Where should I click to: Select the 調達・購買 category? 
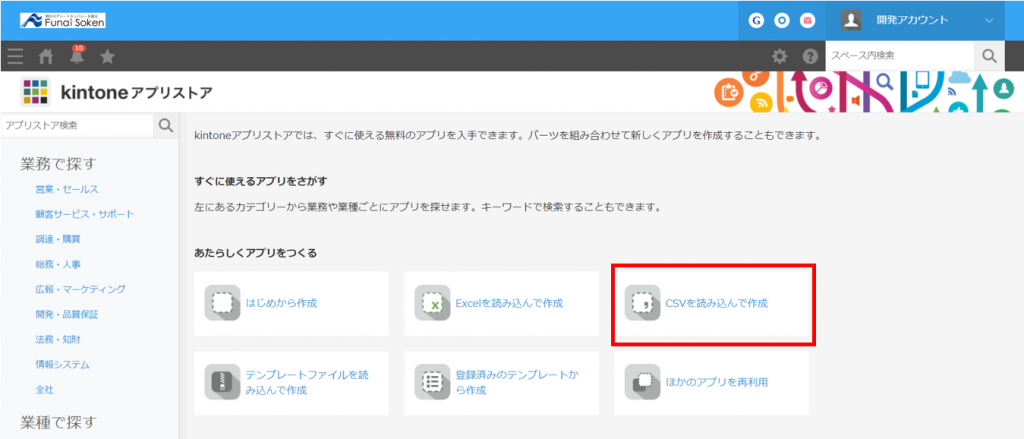58,239
